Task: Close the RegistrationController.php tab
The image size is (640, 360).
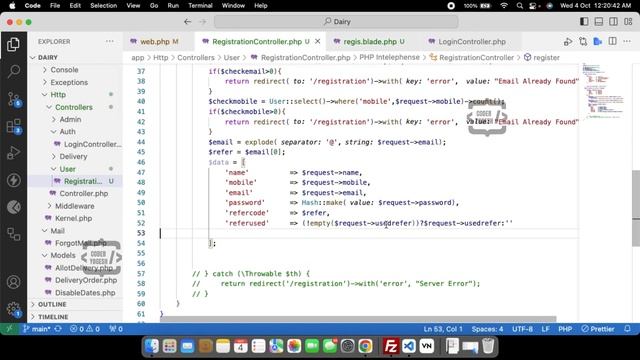Action: click(317, 41)
